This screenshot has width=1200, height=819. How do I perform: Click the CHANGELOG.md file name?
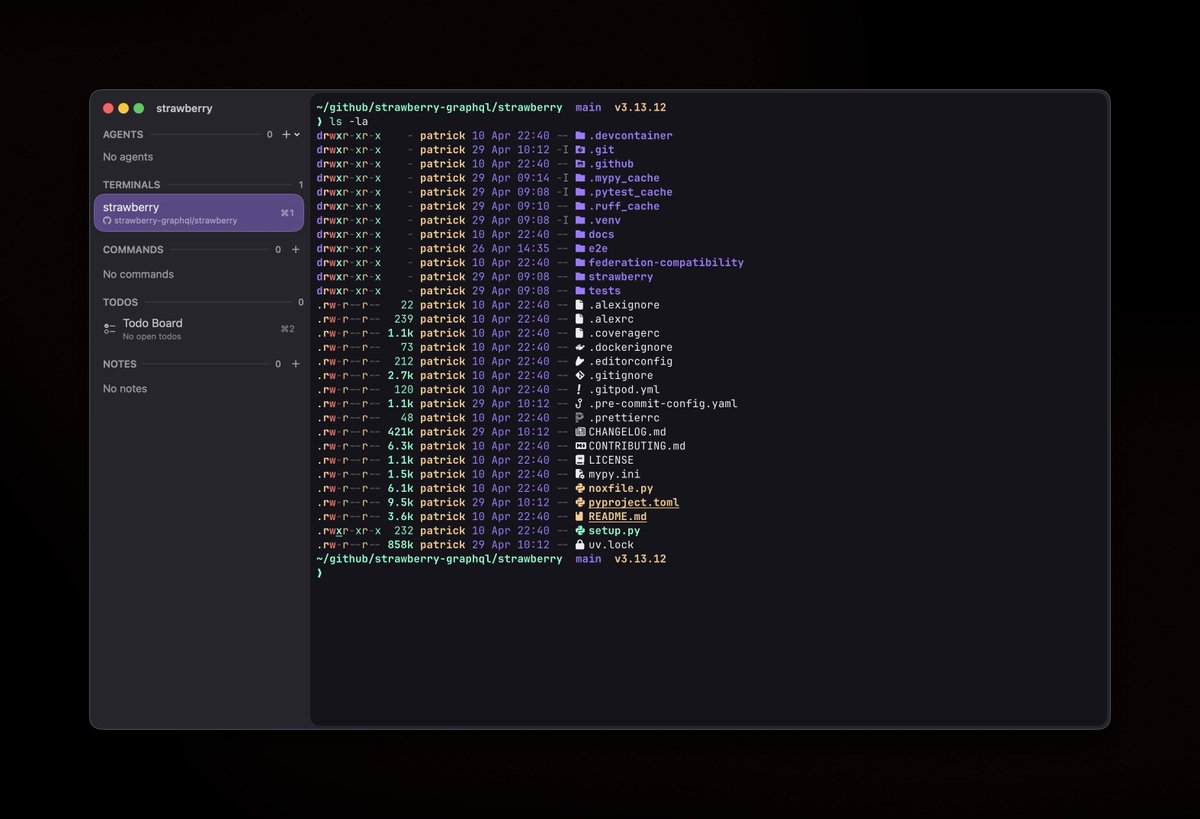pyautogui.click(x=627, y=432)
